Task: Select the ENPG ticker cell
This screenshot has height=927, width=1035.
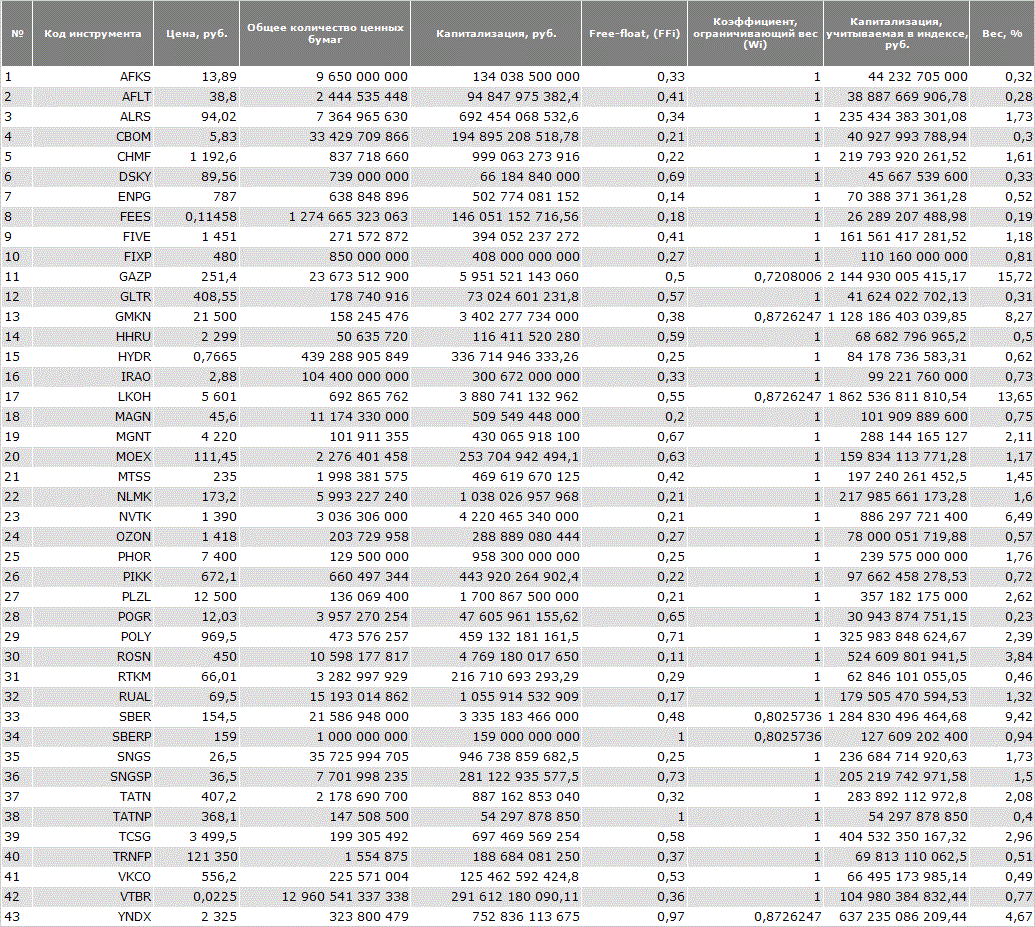Action: pyautogui.click(x=92, y=197)
